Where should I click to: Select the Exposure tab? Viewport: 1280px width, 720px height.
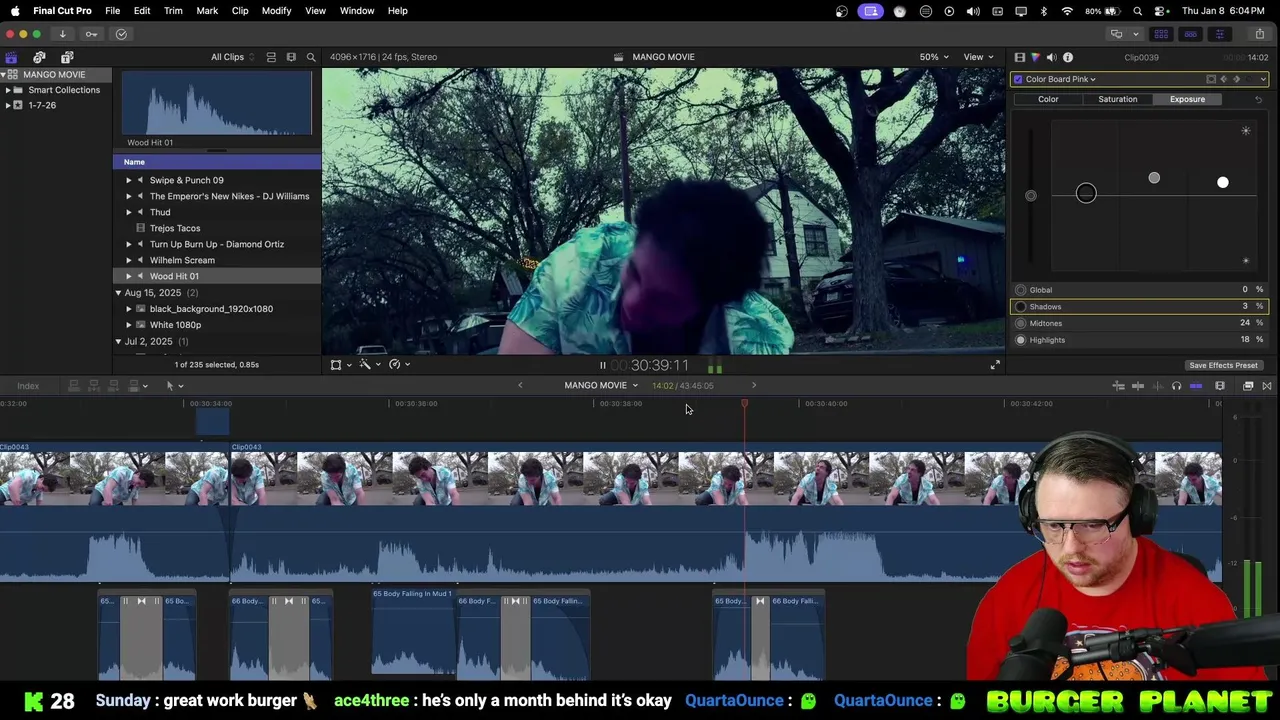tap(1187, 100)
